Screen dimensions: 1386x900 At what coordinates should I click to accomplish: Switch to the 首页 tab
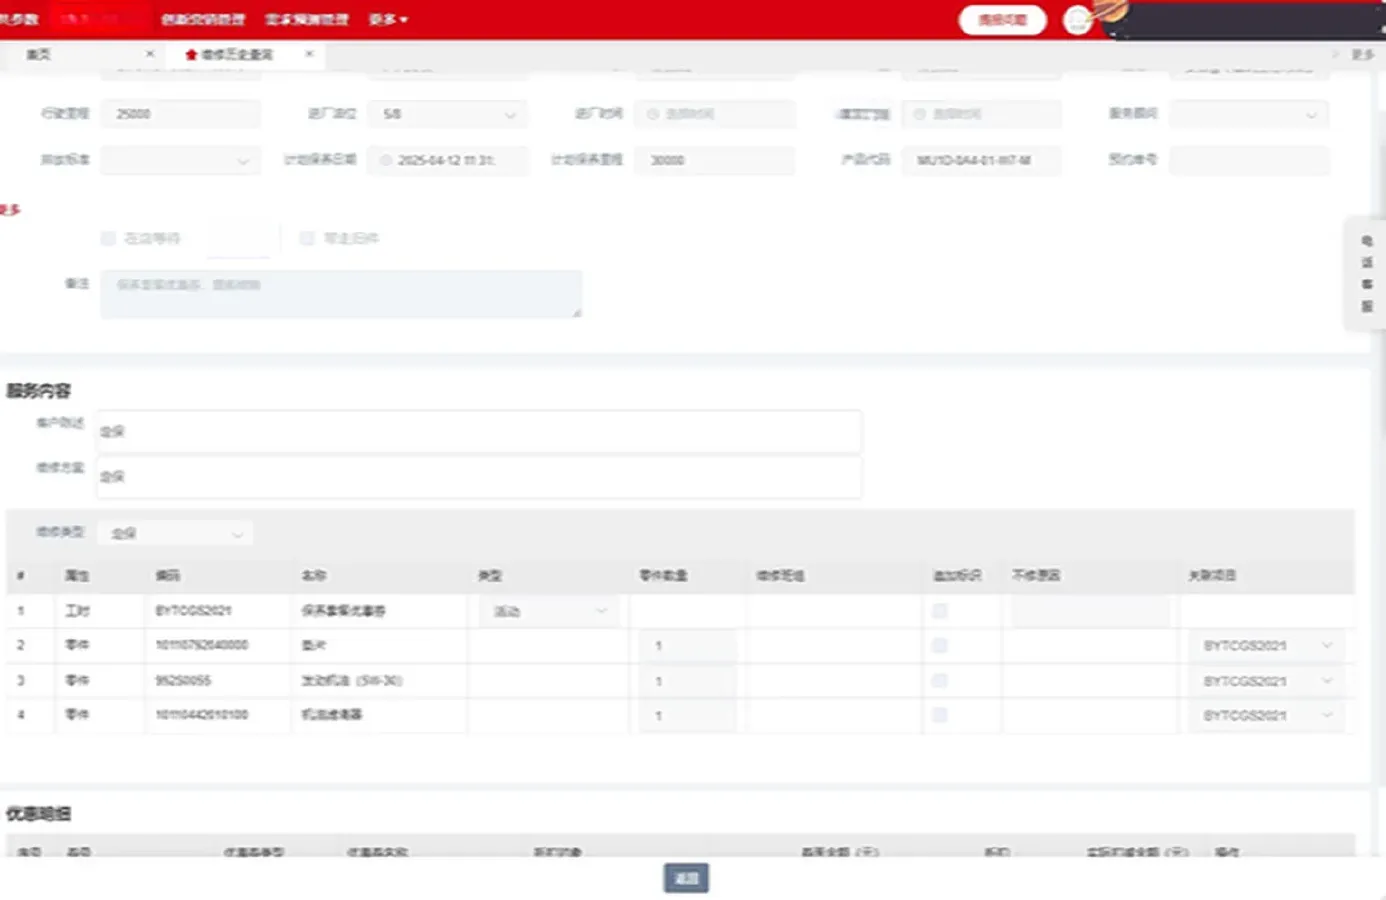[x=38, y=55]
